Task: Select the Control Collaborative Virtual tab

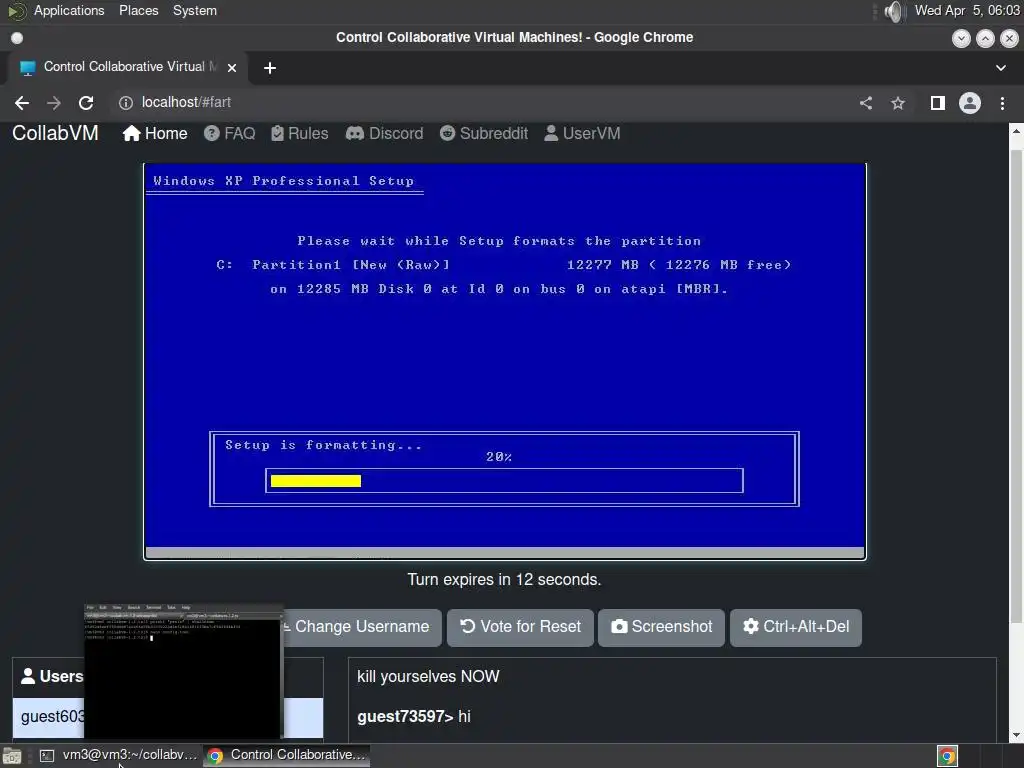Action: click(127, 67)
